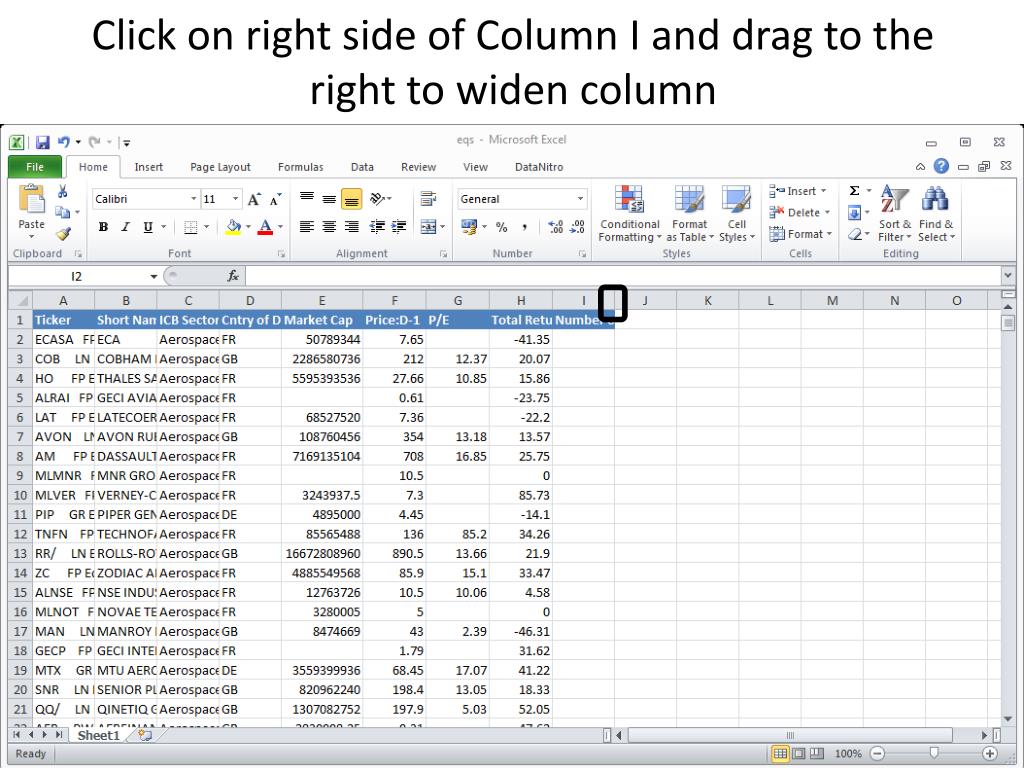The image size is (1024, 768).
Task: Apply Comma Style
Action: point(524,227)
